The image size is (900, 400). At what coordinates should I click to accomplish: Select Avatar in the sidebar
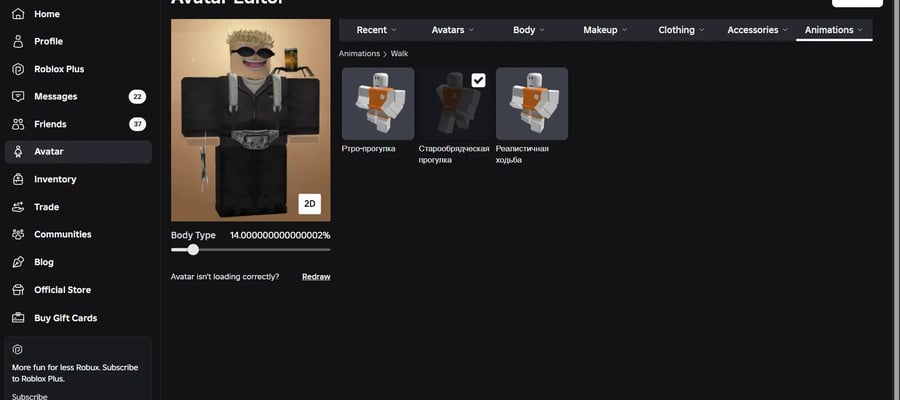[78, 152]
